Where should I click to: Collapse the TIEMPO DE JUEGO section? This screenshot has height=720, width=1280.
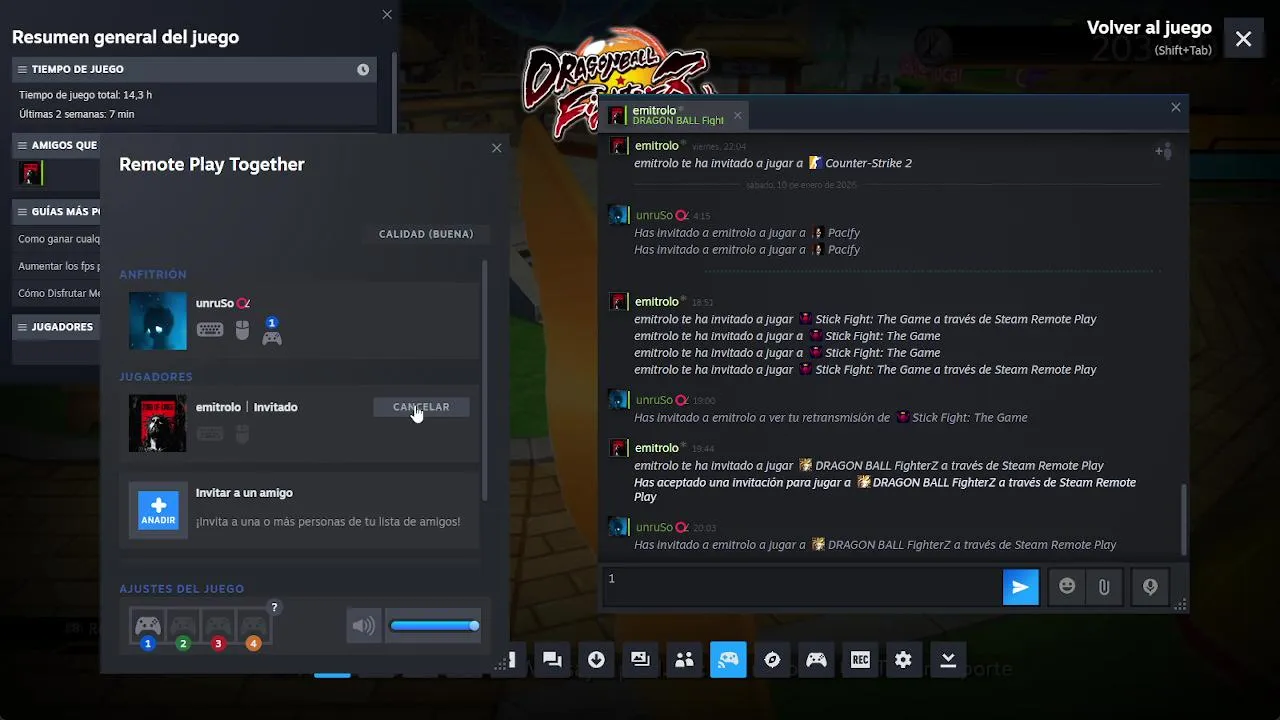pos(194,69)
